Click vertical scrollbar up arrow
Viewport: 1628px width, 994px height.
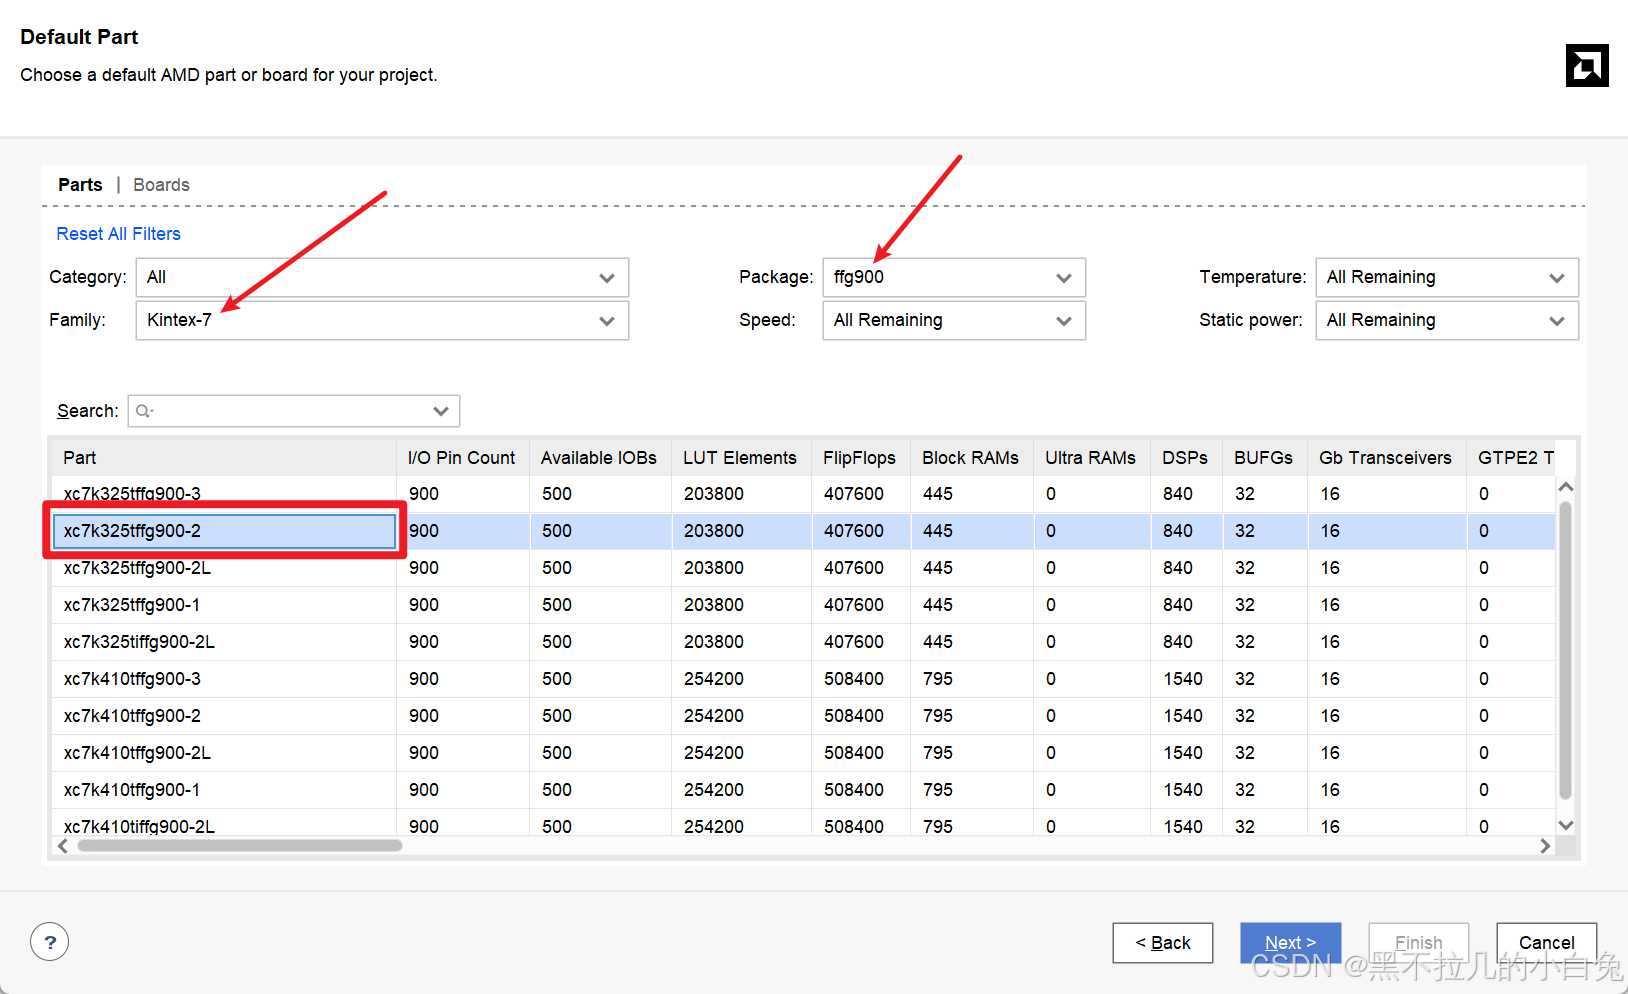(1566, 487)
